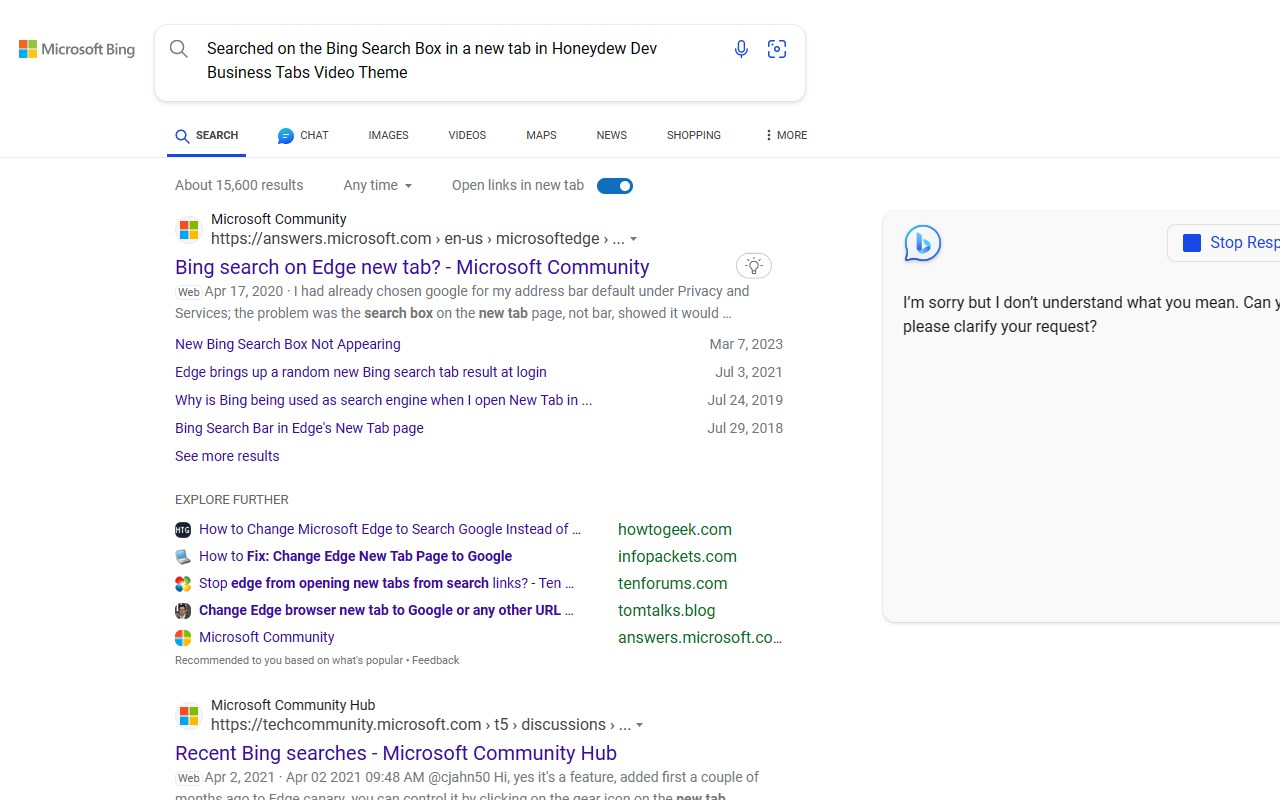The image size is (1280, 800).
Task: Toggle Open links in new tab switch
Action: (615, 186)
